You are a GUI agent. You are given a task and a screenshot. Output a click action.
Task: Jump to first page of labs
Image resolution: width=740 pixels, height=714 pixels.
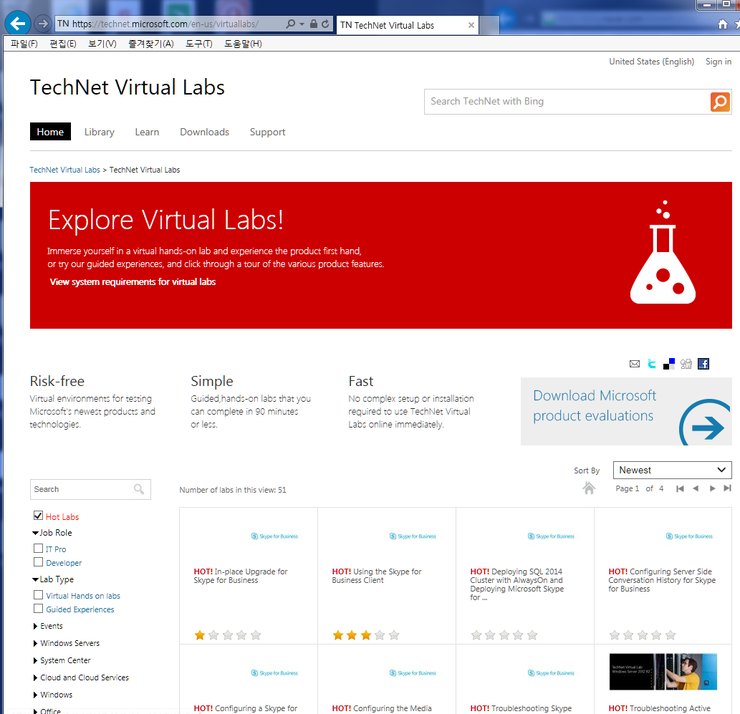pos(680,488)
